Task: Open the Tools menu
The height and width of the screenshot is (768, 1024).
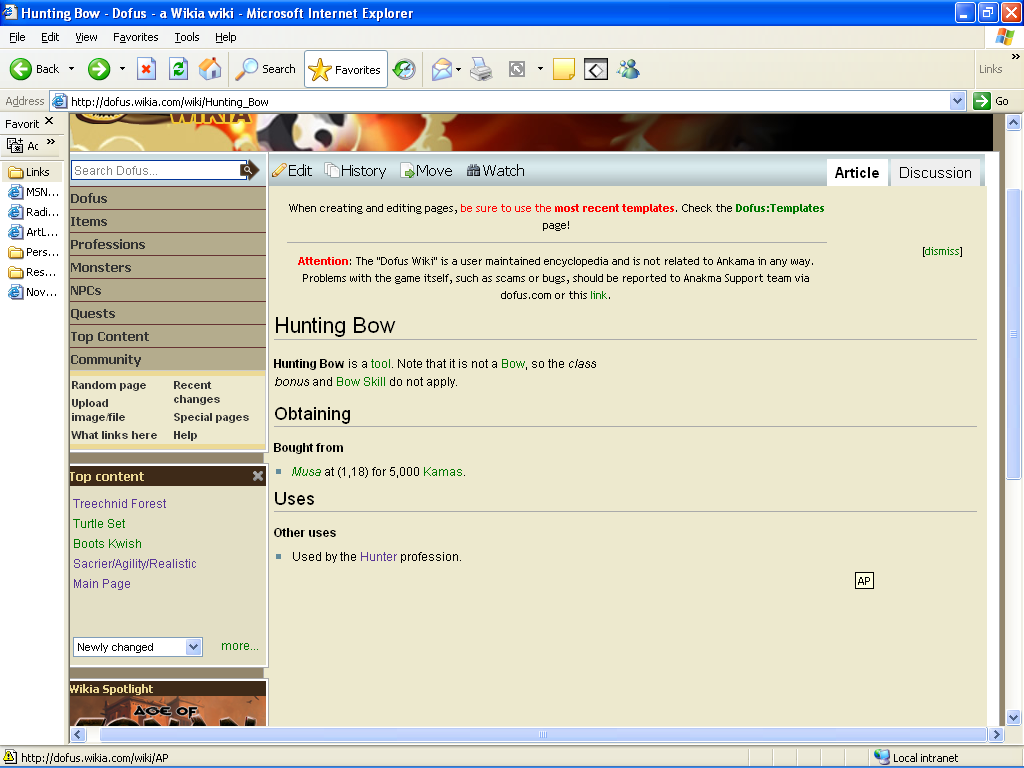Action: click(187, 37)
